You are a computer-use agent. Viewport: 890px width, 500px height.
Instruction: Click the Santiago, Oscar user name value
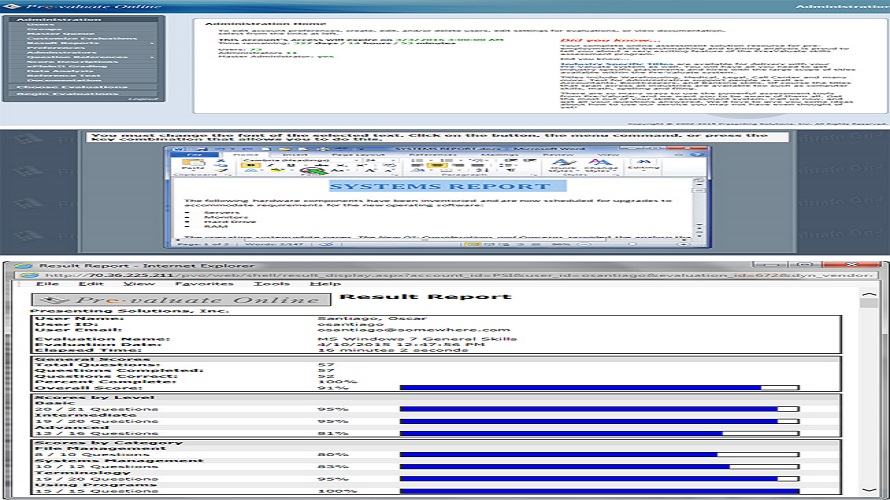coord(372,318)
